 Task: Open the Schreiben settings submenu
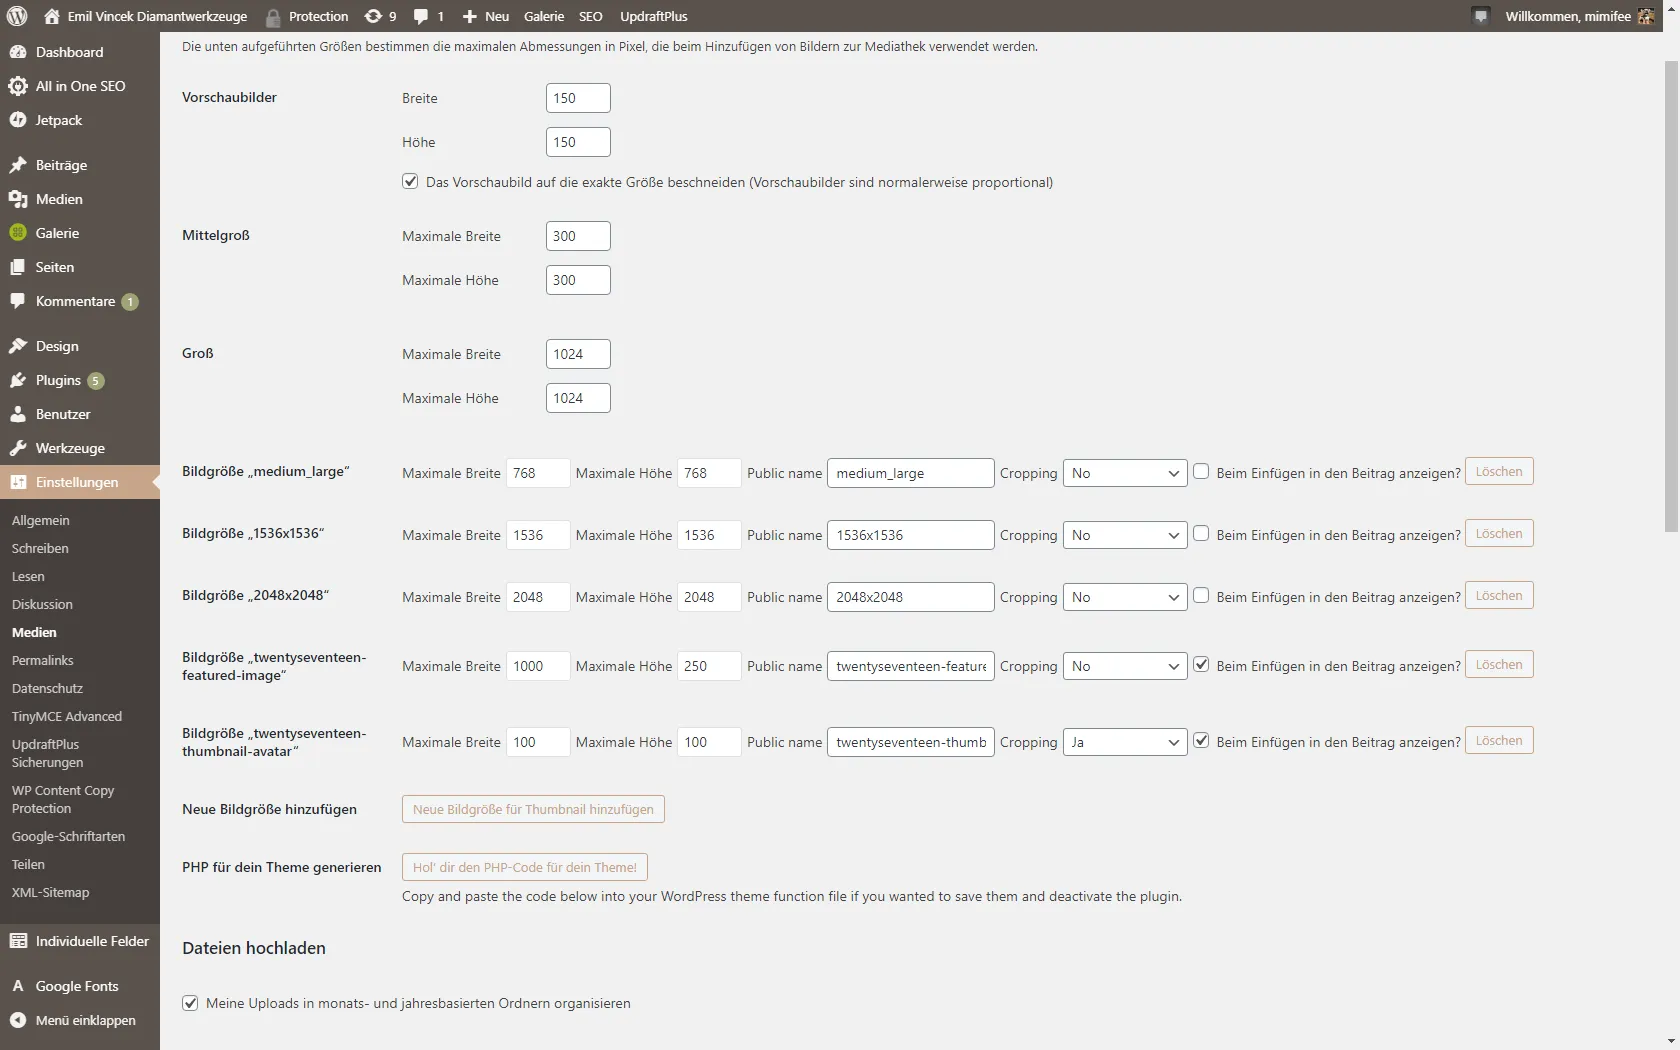[40, 548]
